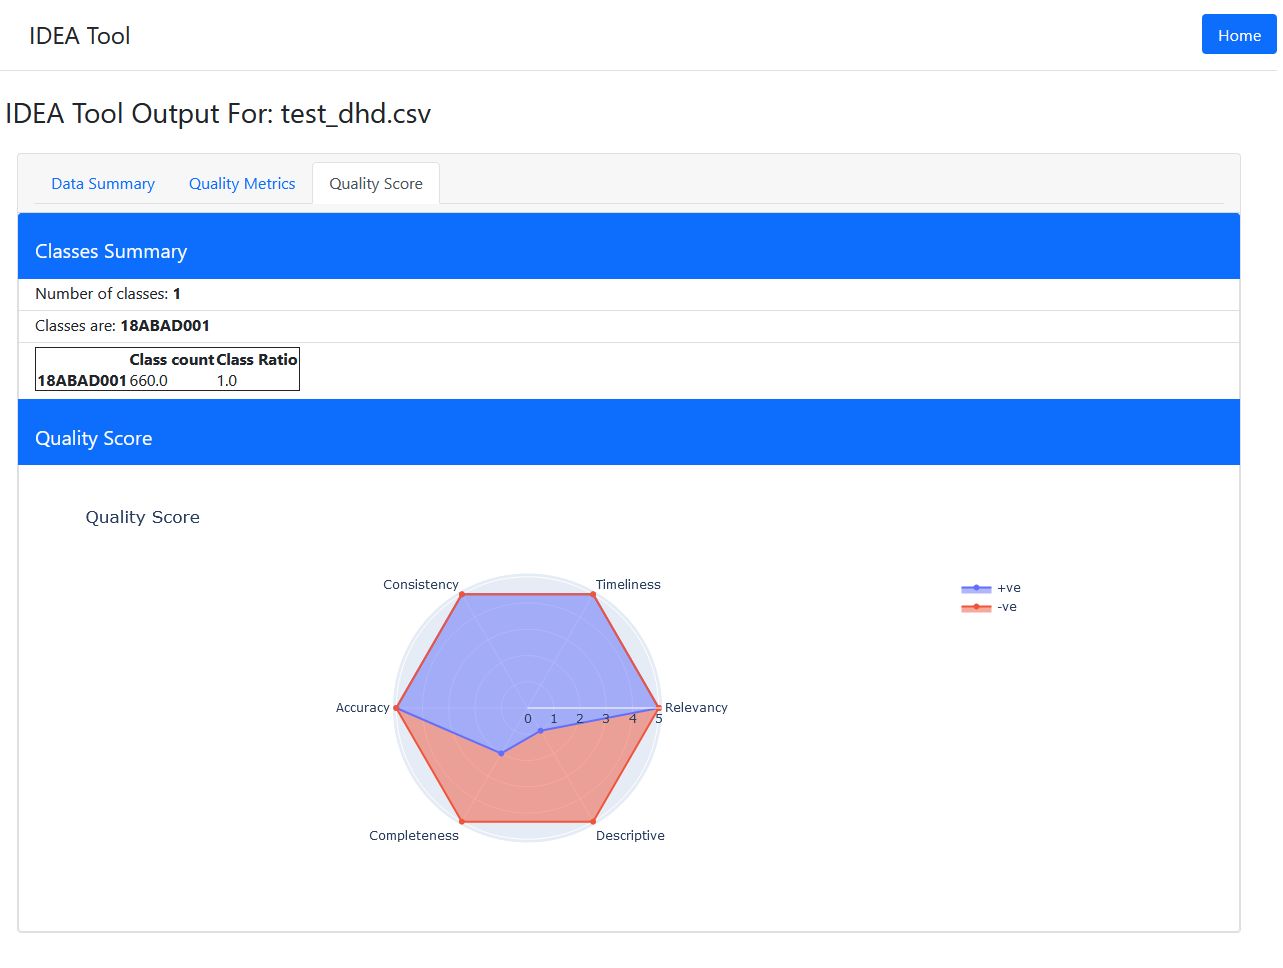Click the Home button
This screenshot has height=968, width=1283.
(1238, 35)
